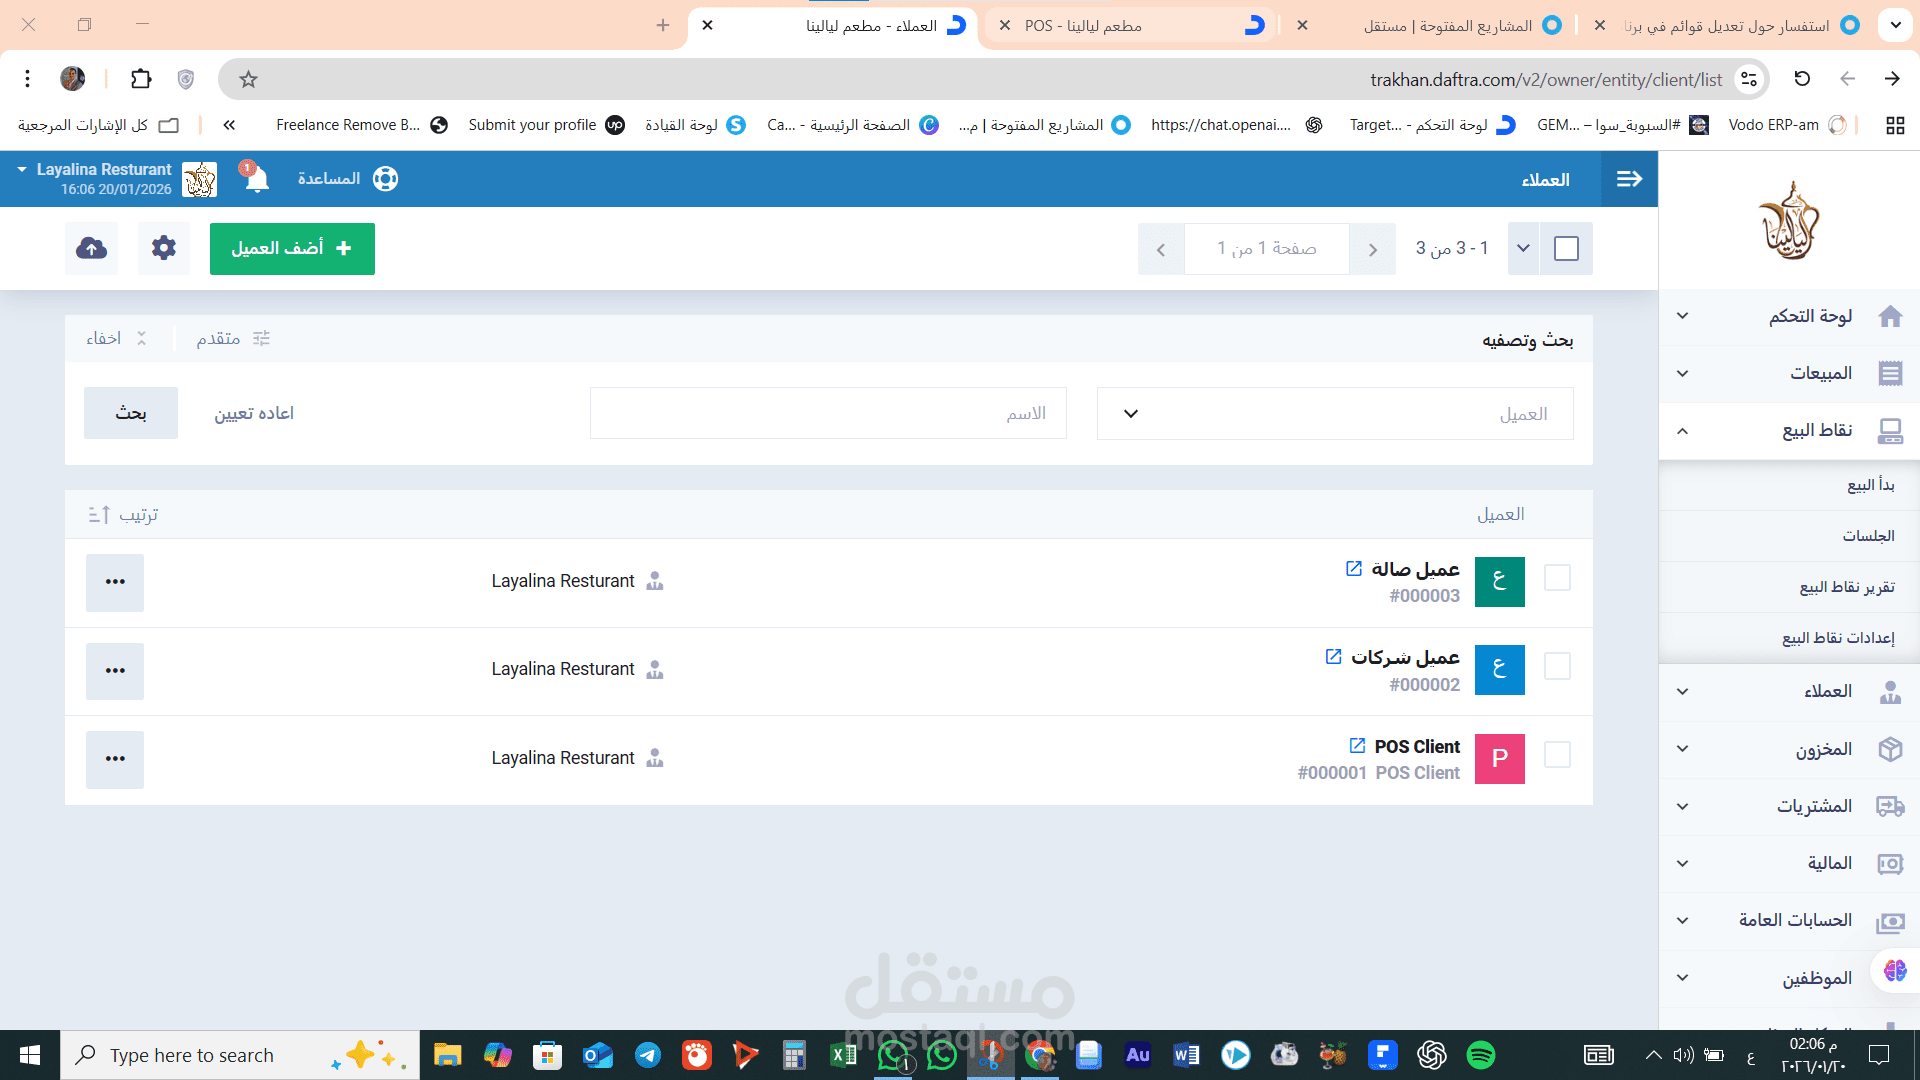Click the cloud upload import icon
The height and width of the screenshot is (1080, 1920).
[x=92, y=248]
